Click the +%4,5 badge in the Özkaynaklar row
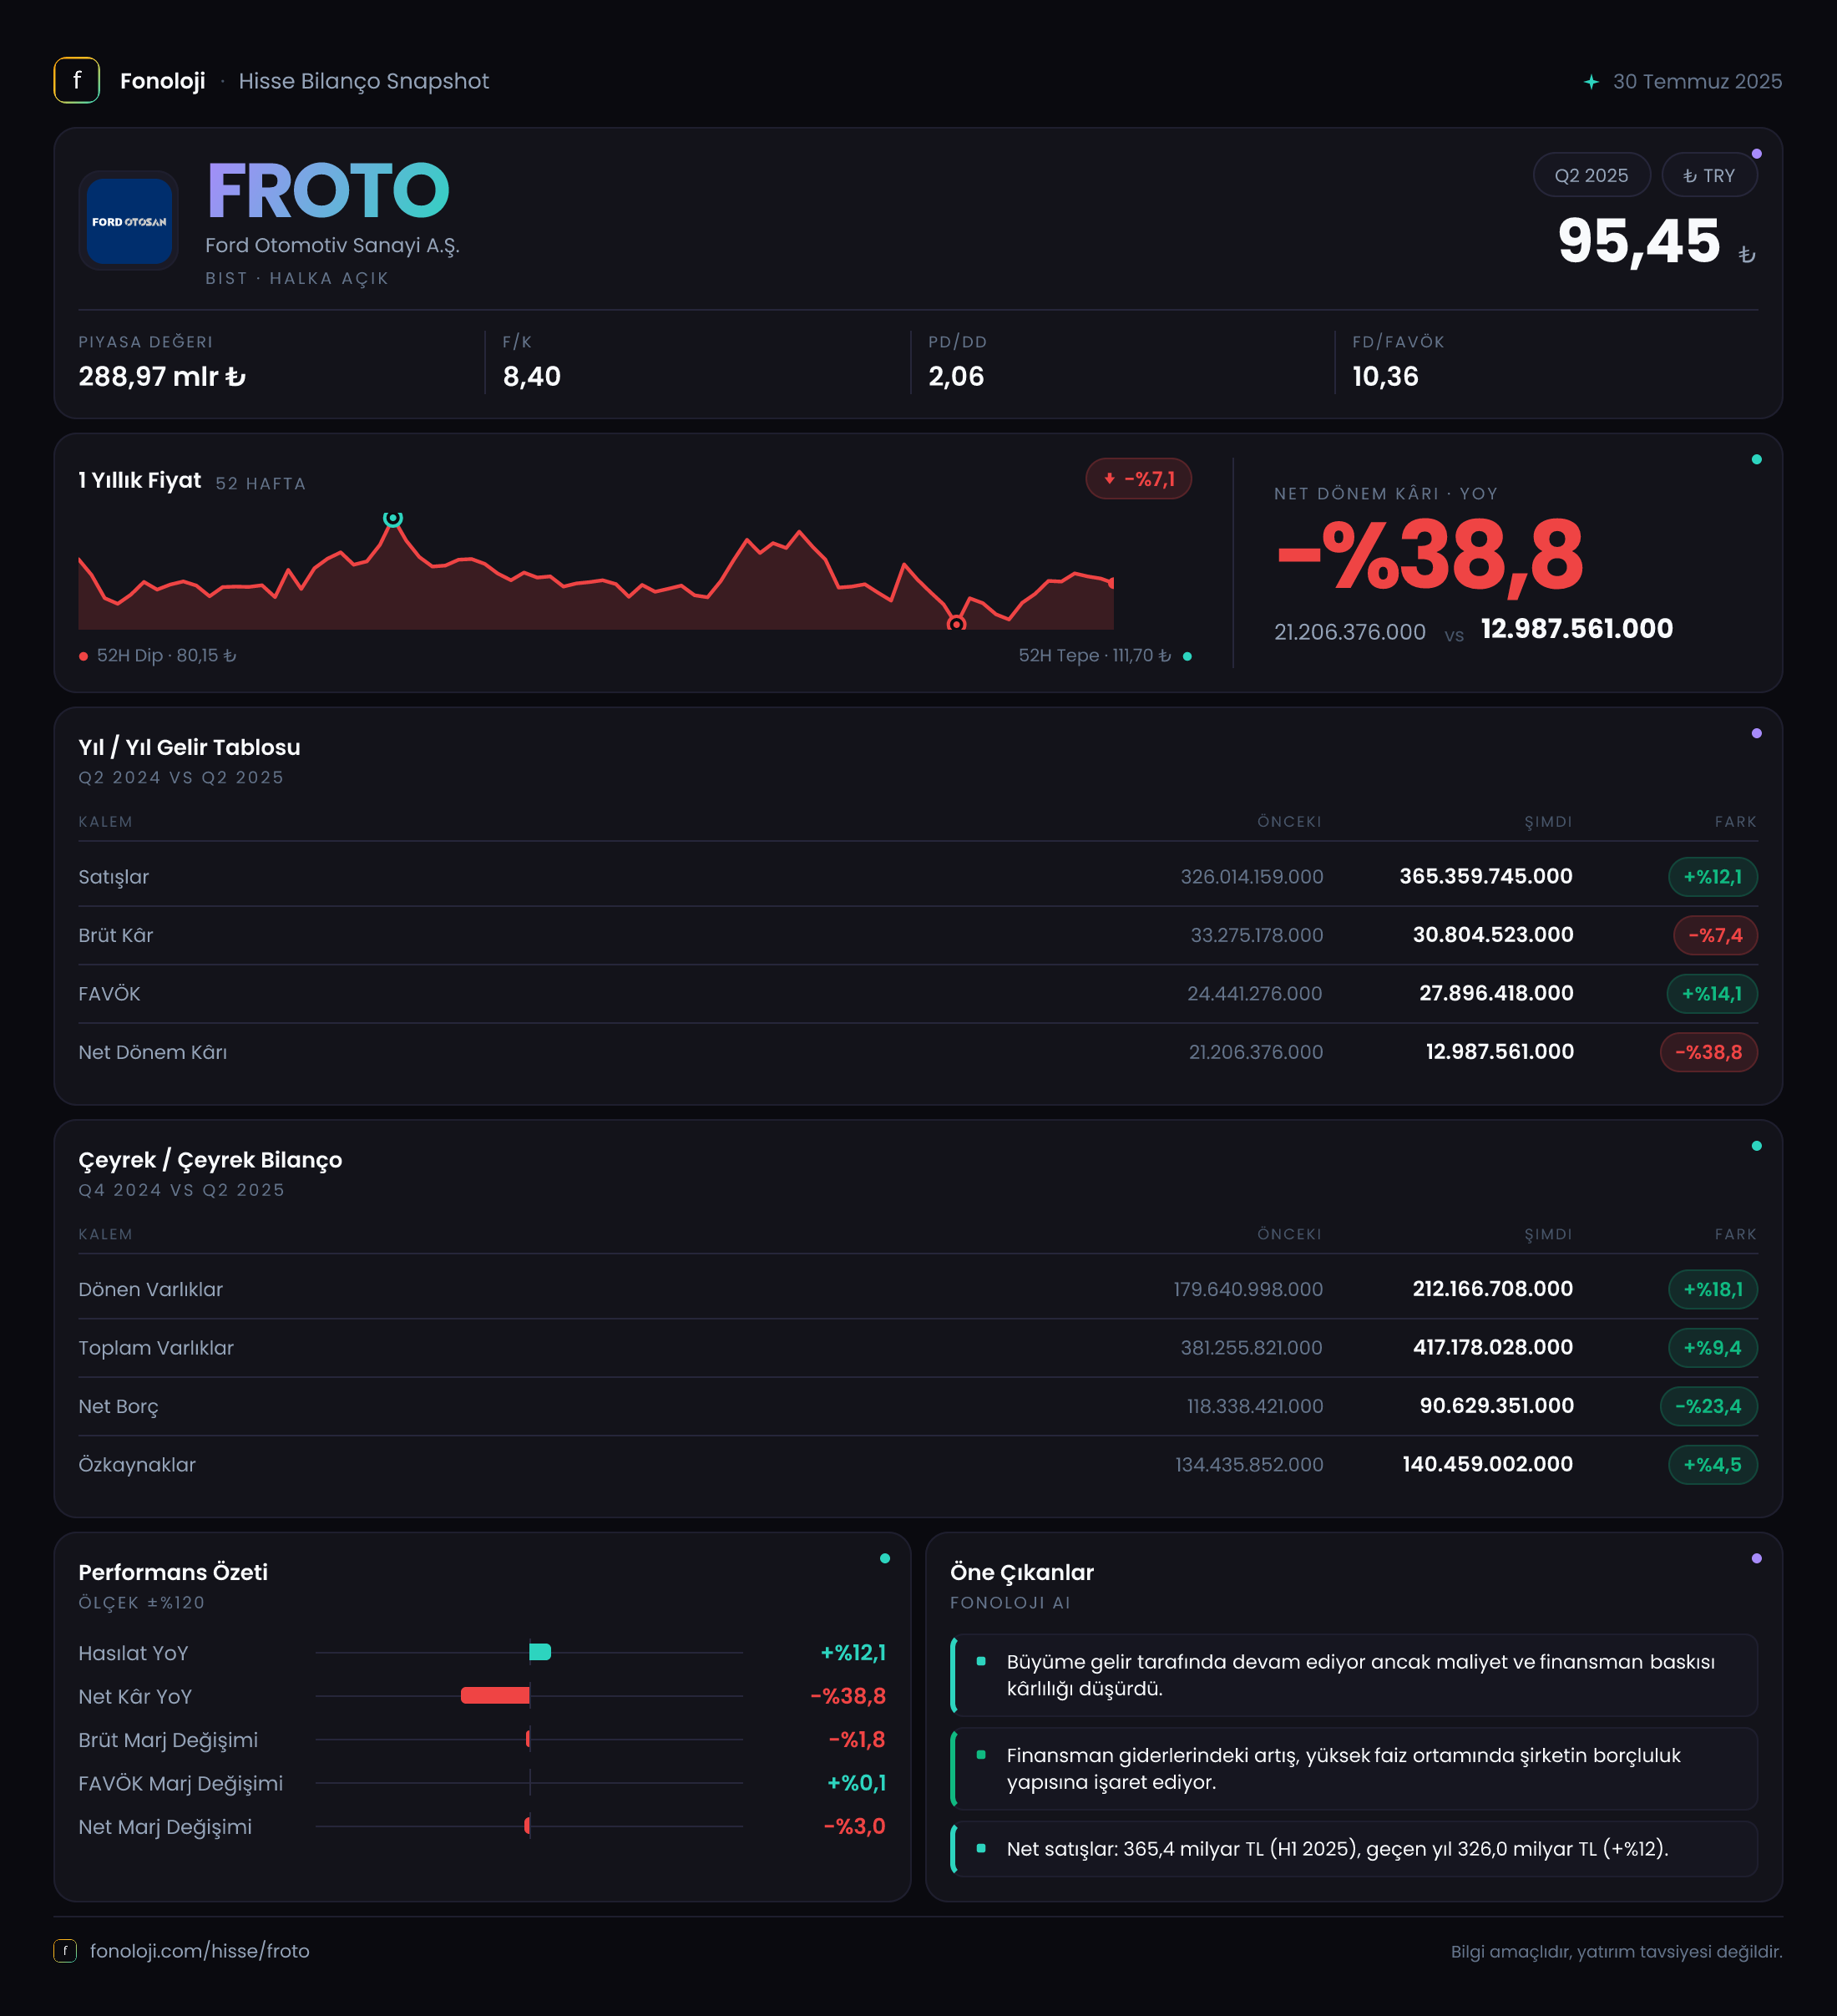The height and width of the screenshot is (2016, 1837). 1712,1465
